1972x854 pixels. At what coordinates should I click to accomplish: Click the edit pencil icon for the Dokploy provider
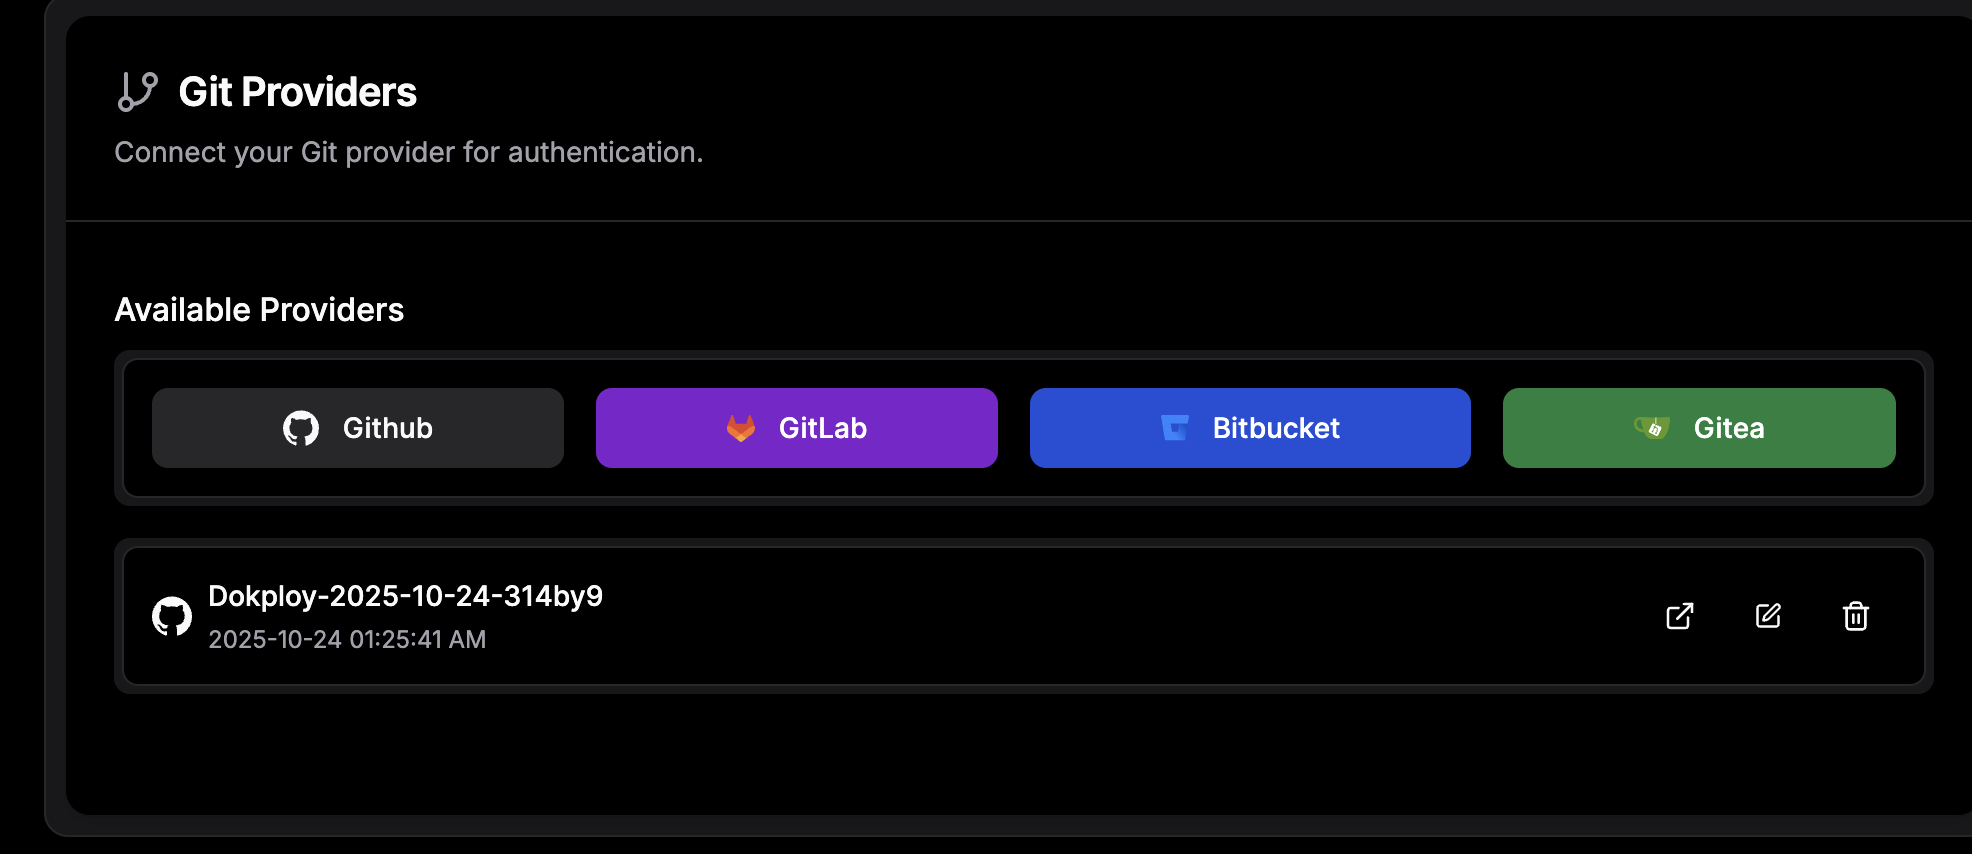(x=1768, y=616)
